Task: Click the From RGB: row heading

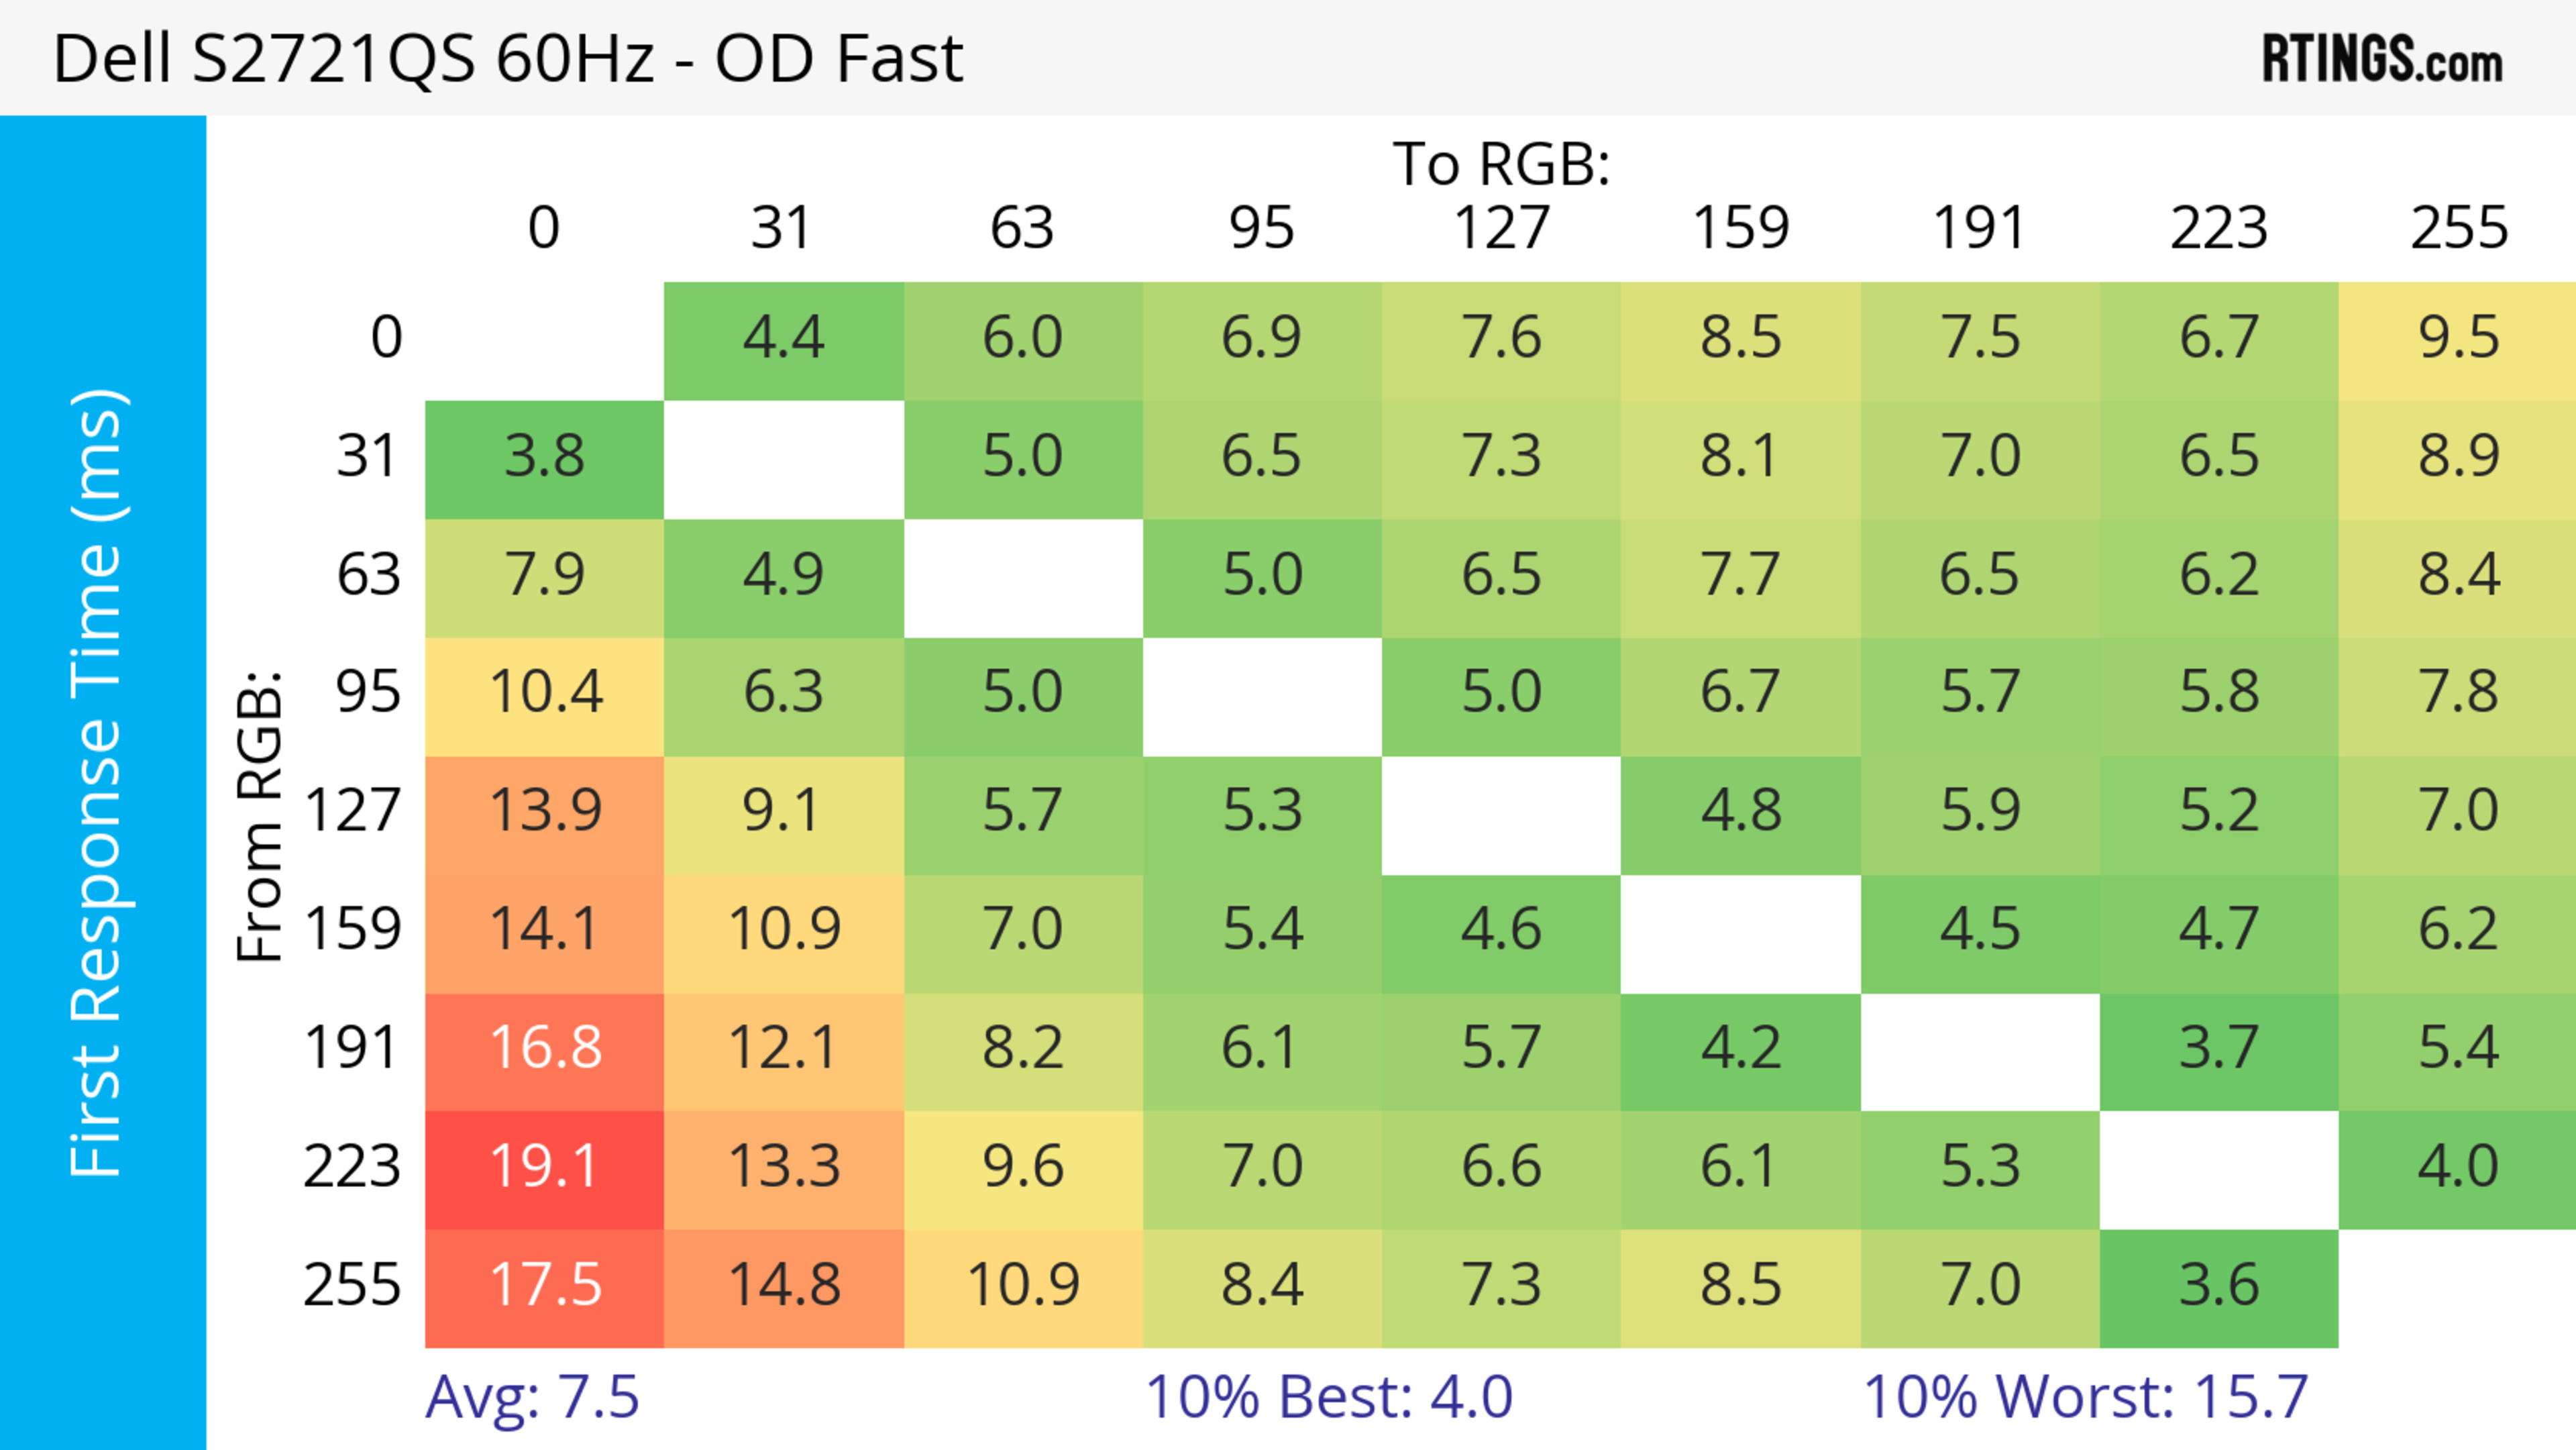Action: (x=260, y=817)
